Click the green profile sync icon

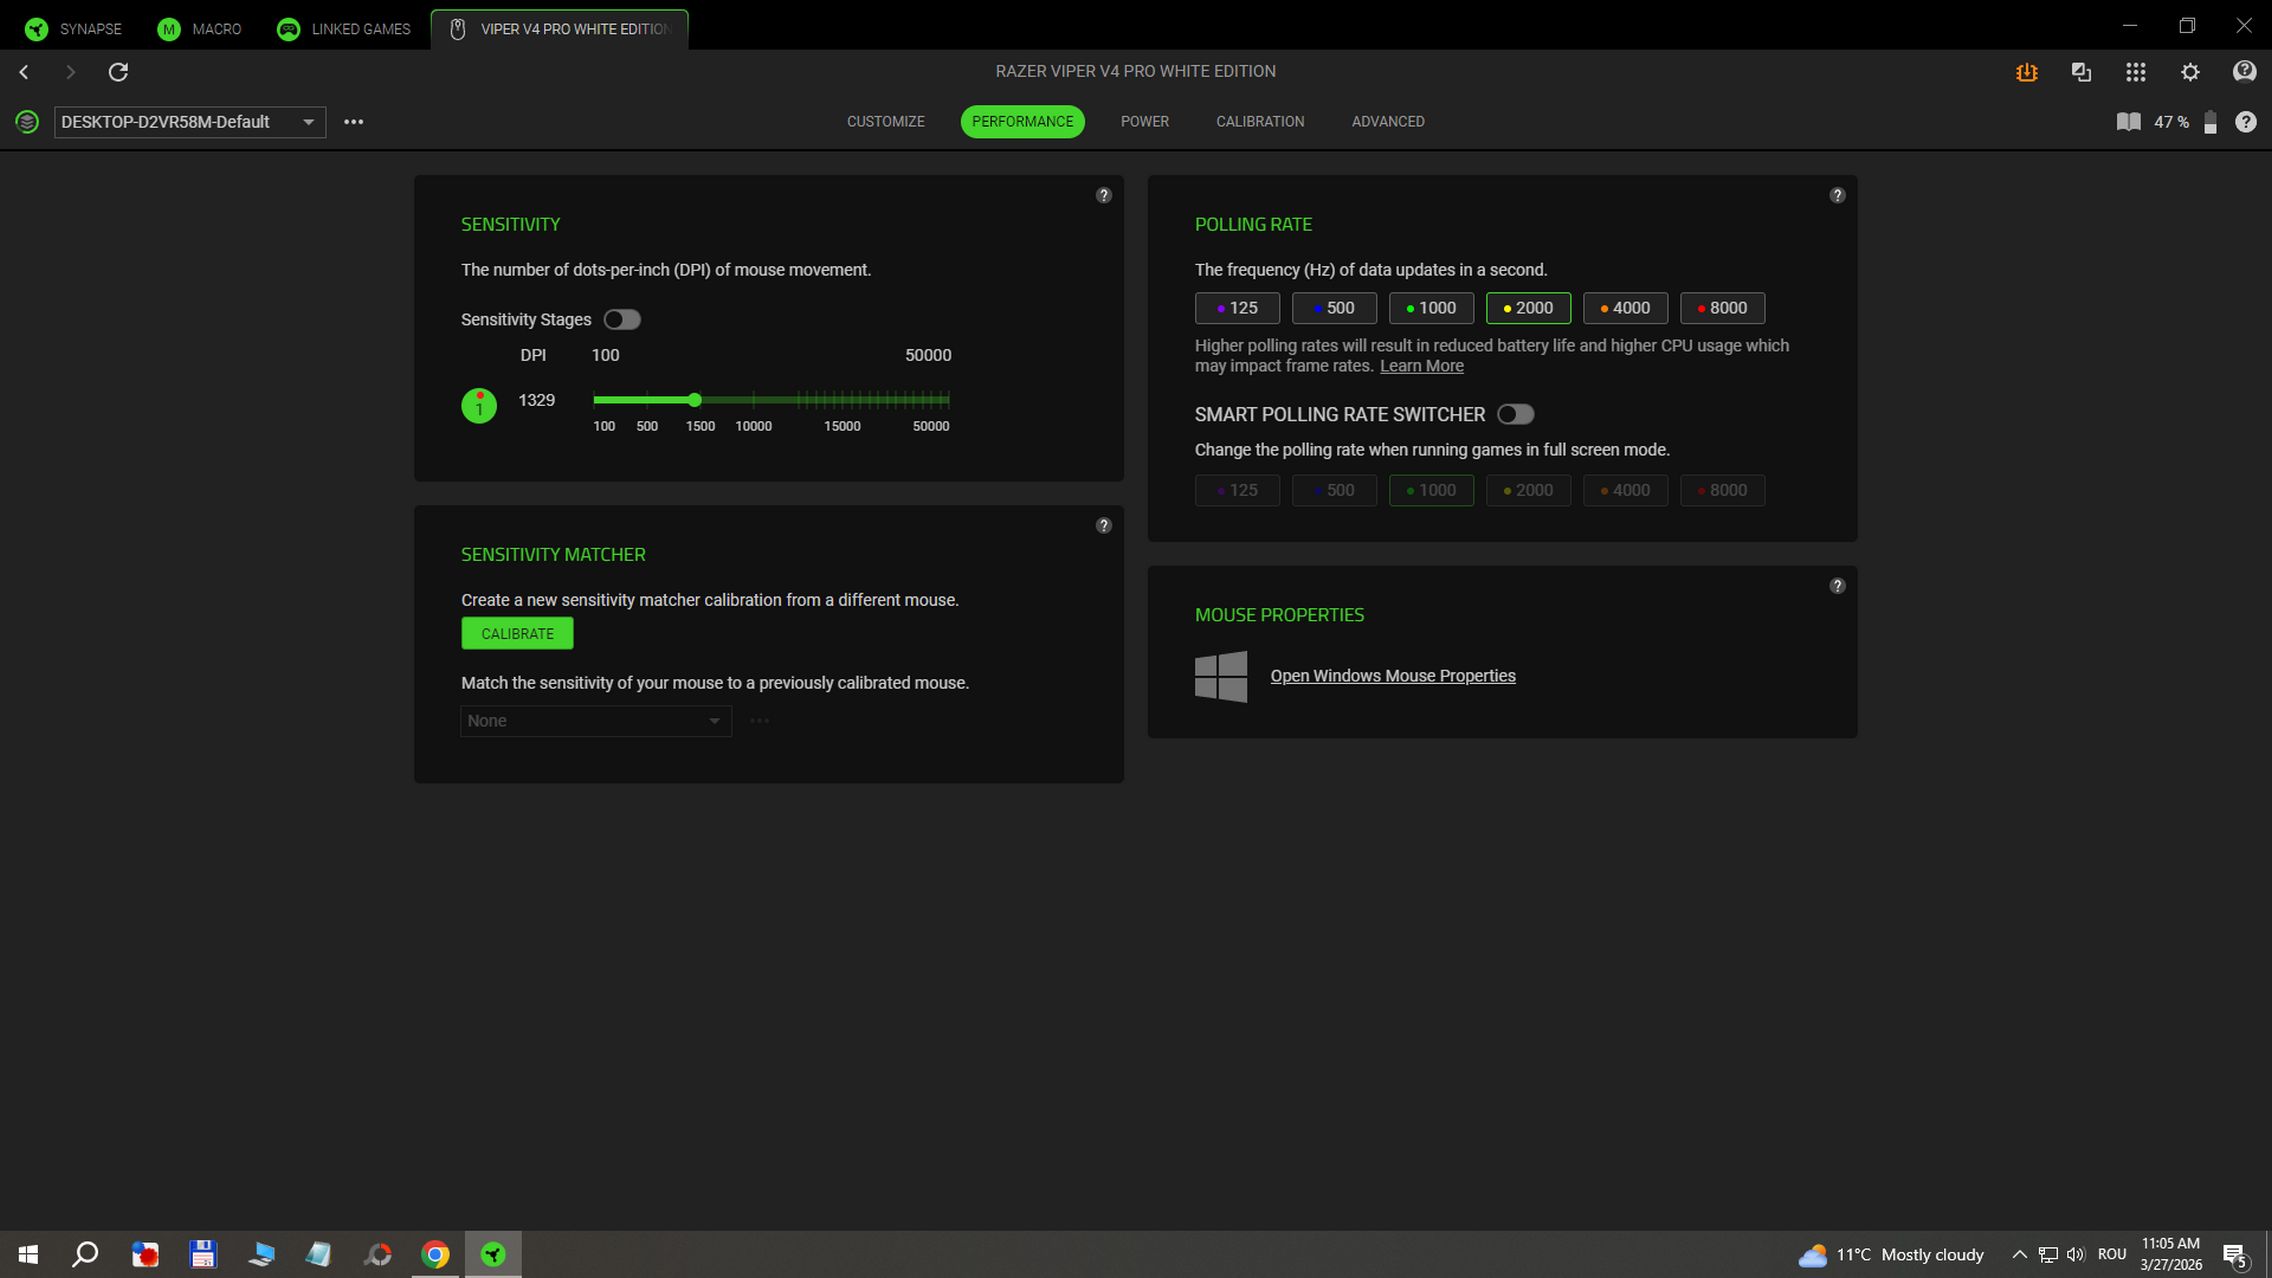pyautogui.click(x=27, y=122)
